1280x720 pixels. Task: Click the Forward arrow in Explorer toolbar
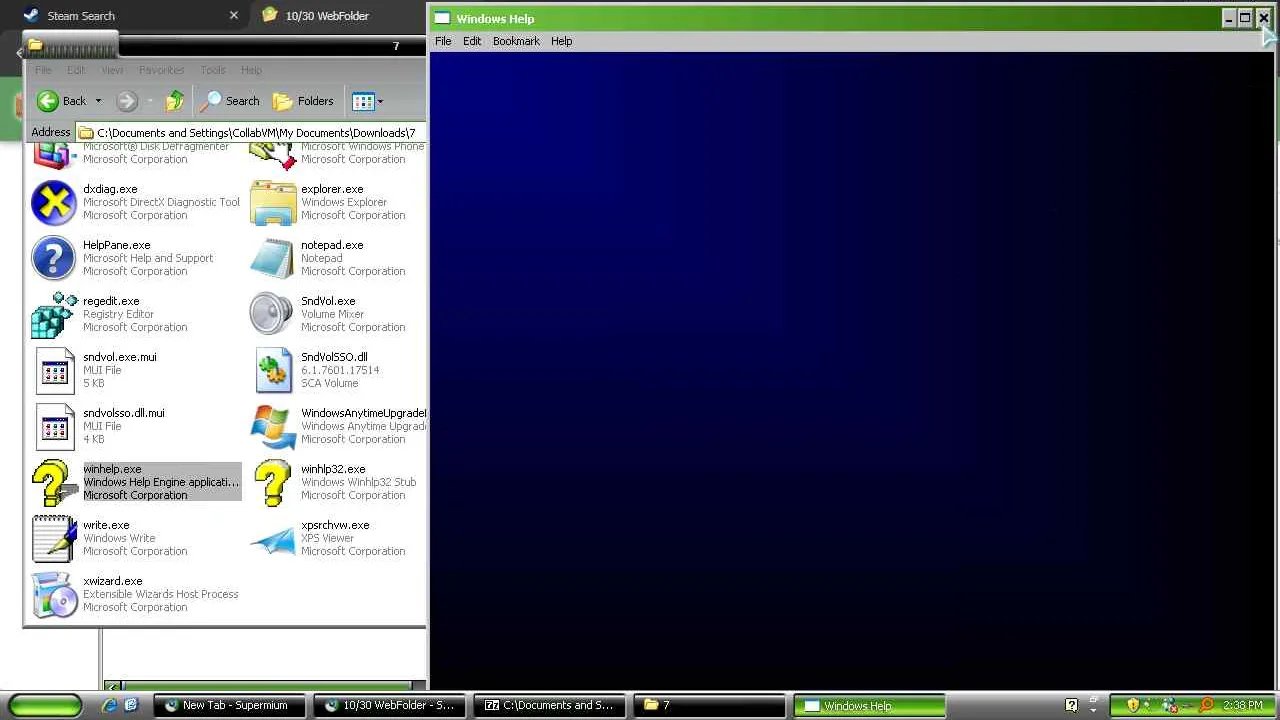126,101
